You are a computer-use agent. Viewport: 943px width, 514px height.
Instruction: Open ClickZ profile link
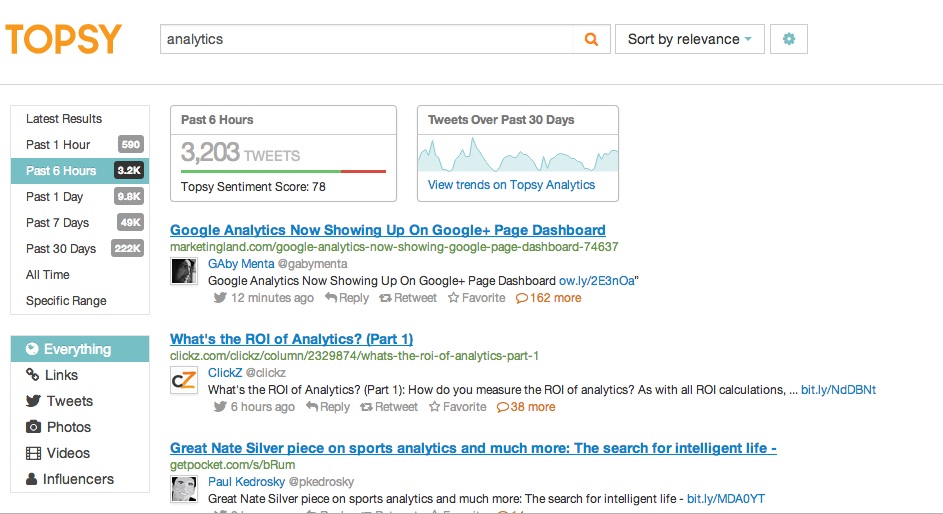click(225, 373)
